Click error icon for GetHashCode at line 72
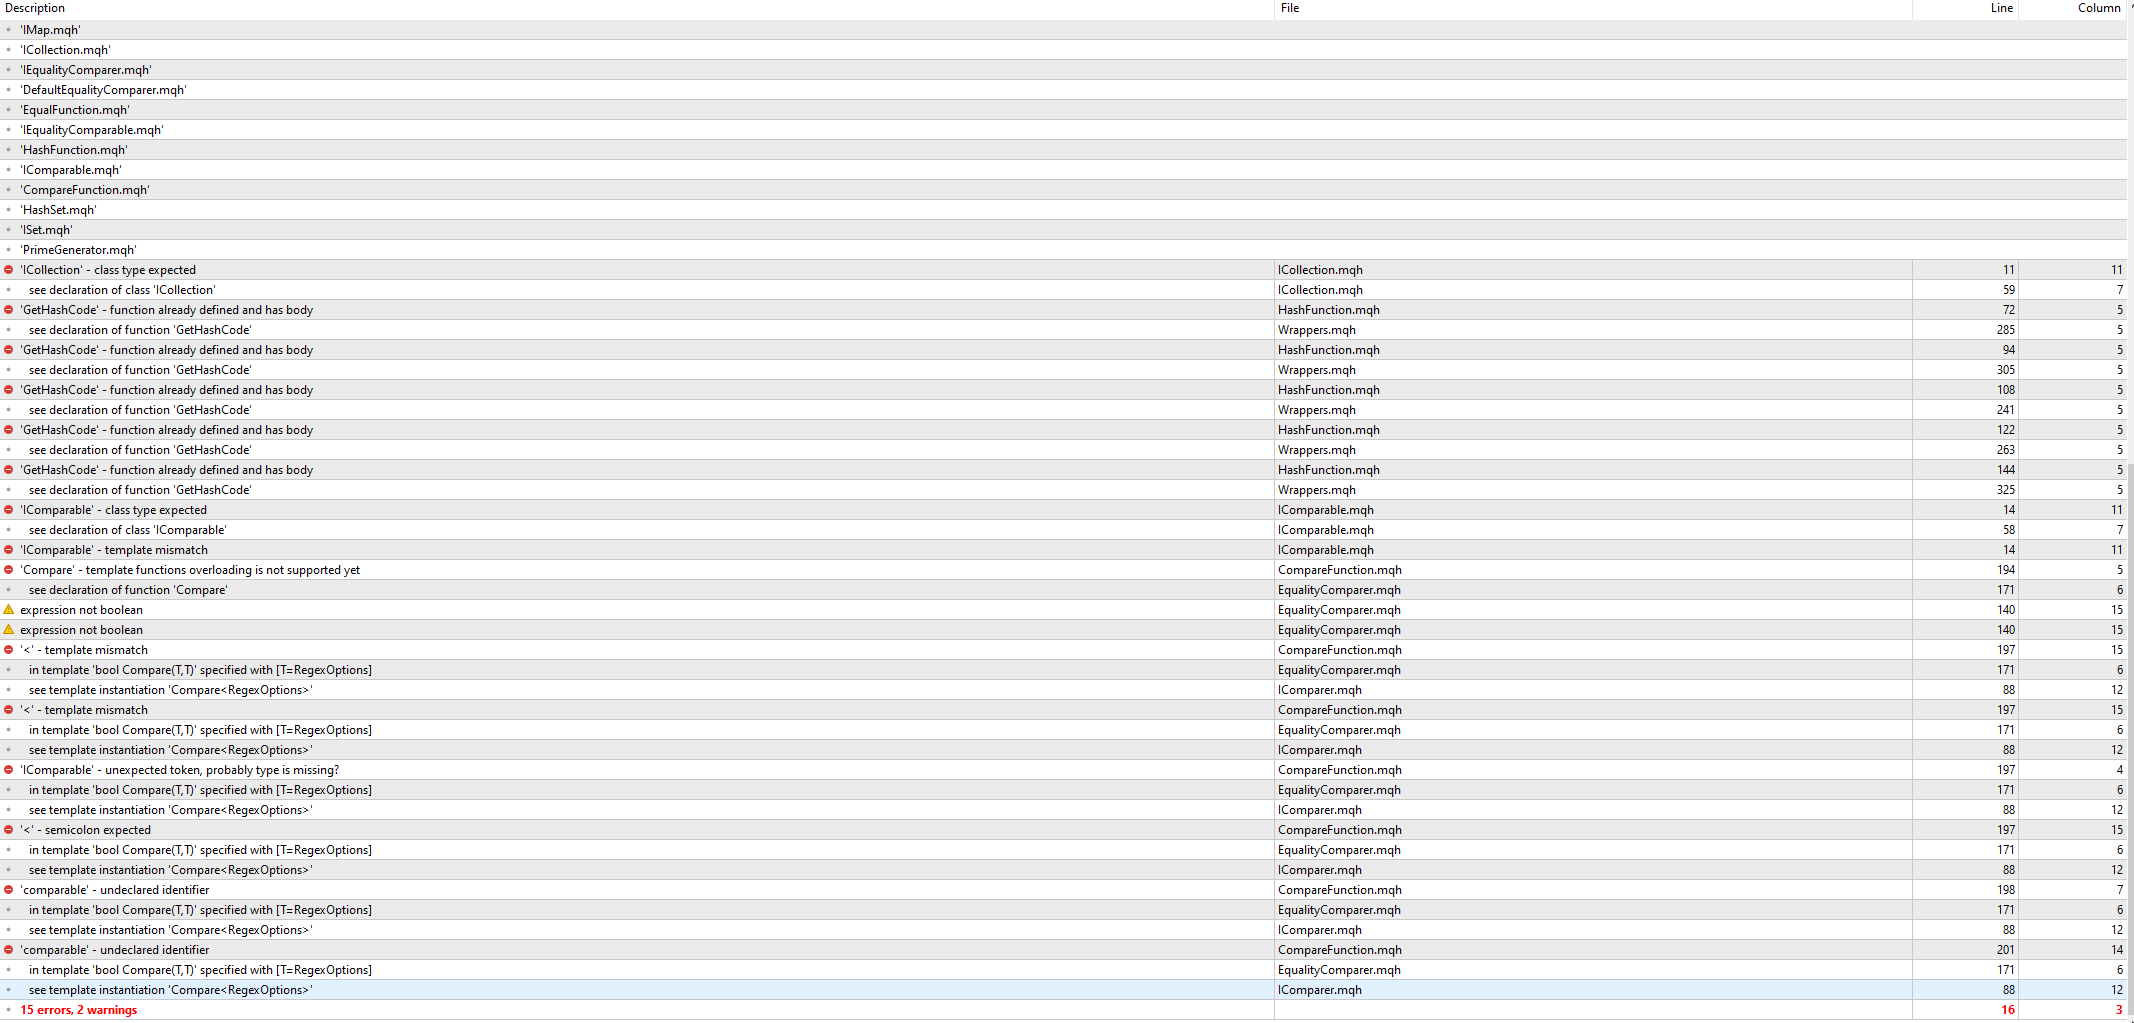The height and width of the screenshot is (1023, 2134). (9, 310)
